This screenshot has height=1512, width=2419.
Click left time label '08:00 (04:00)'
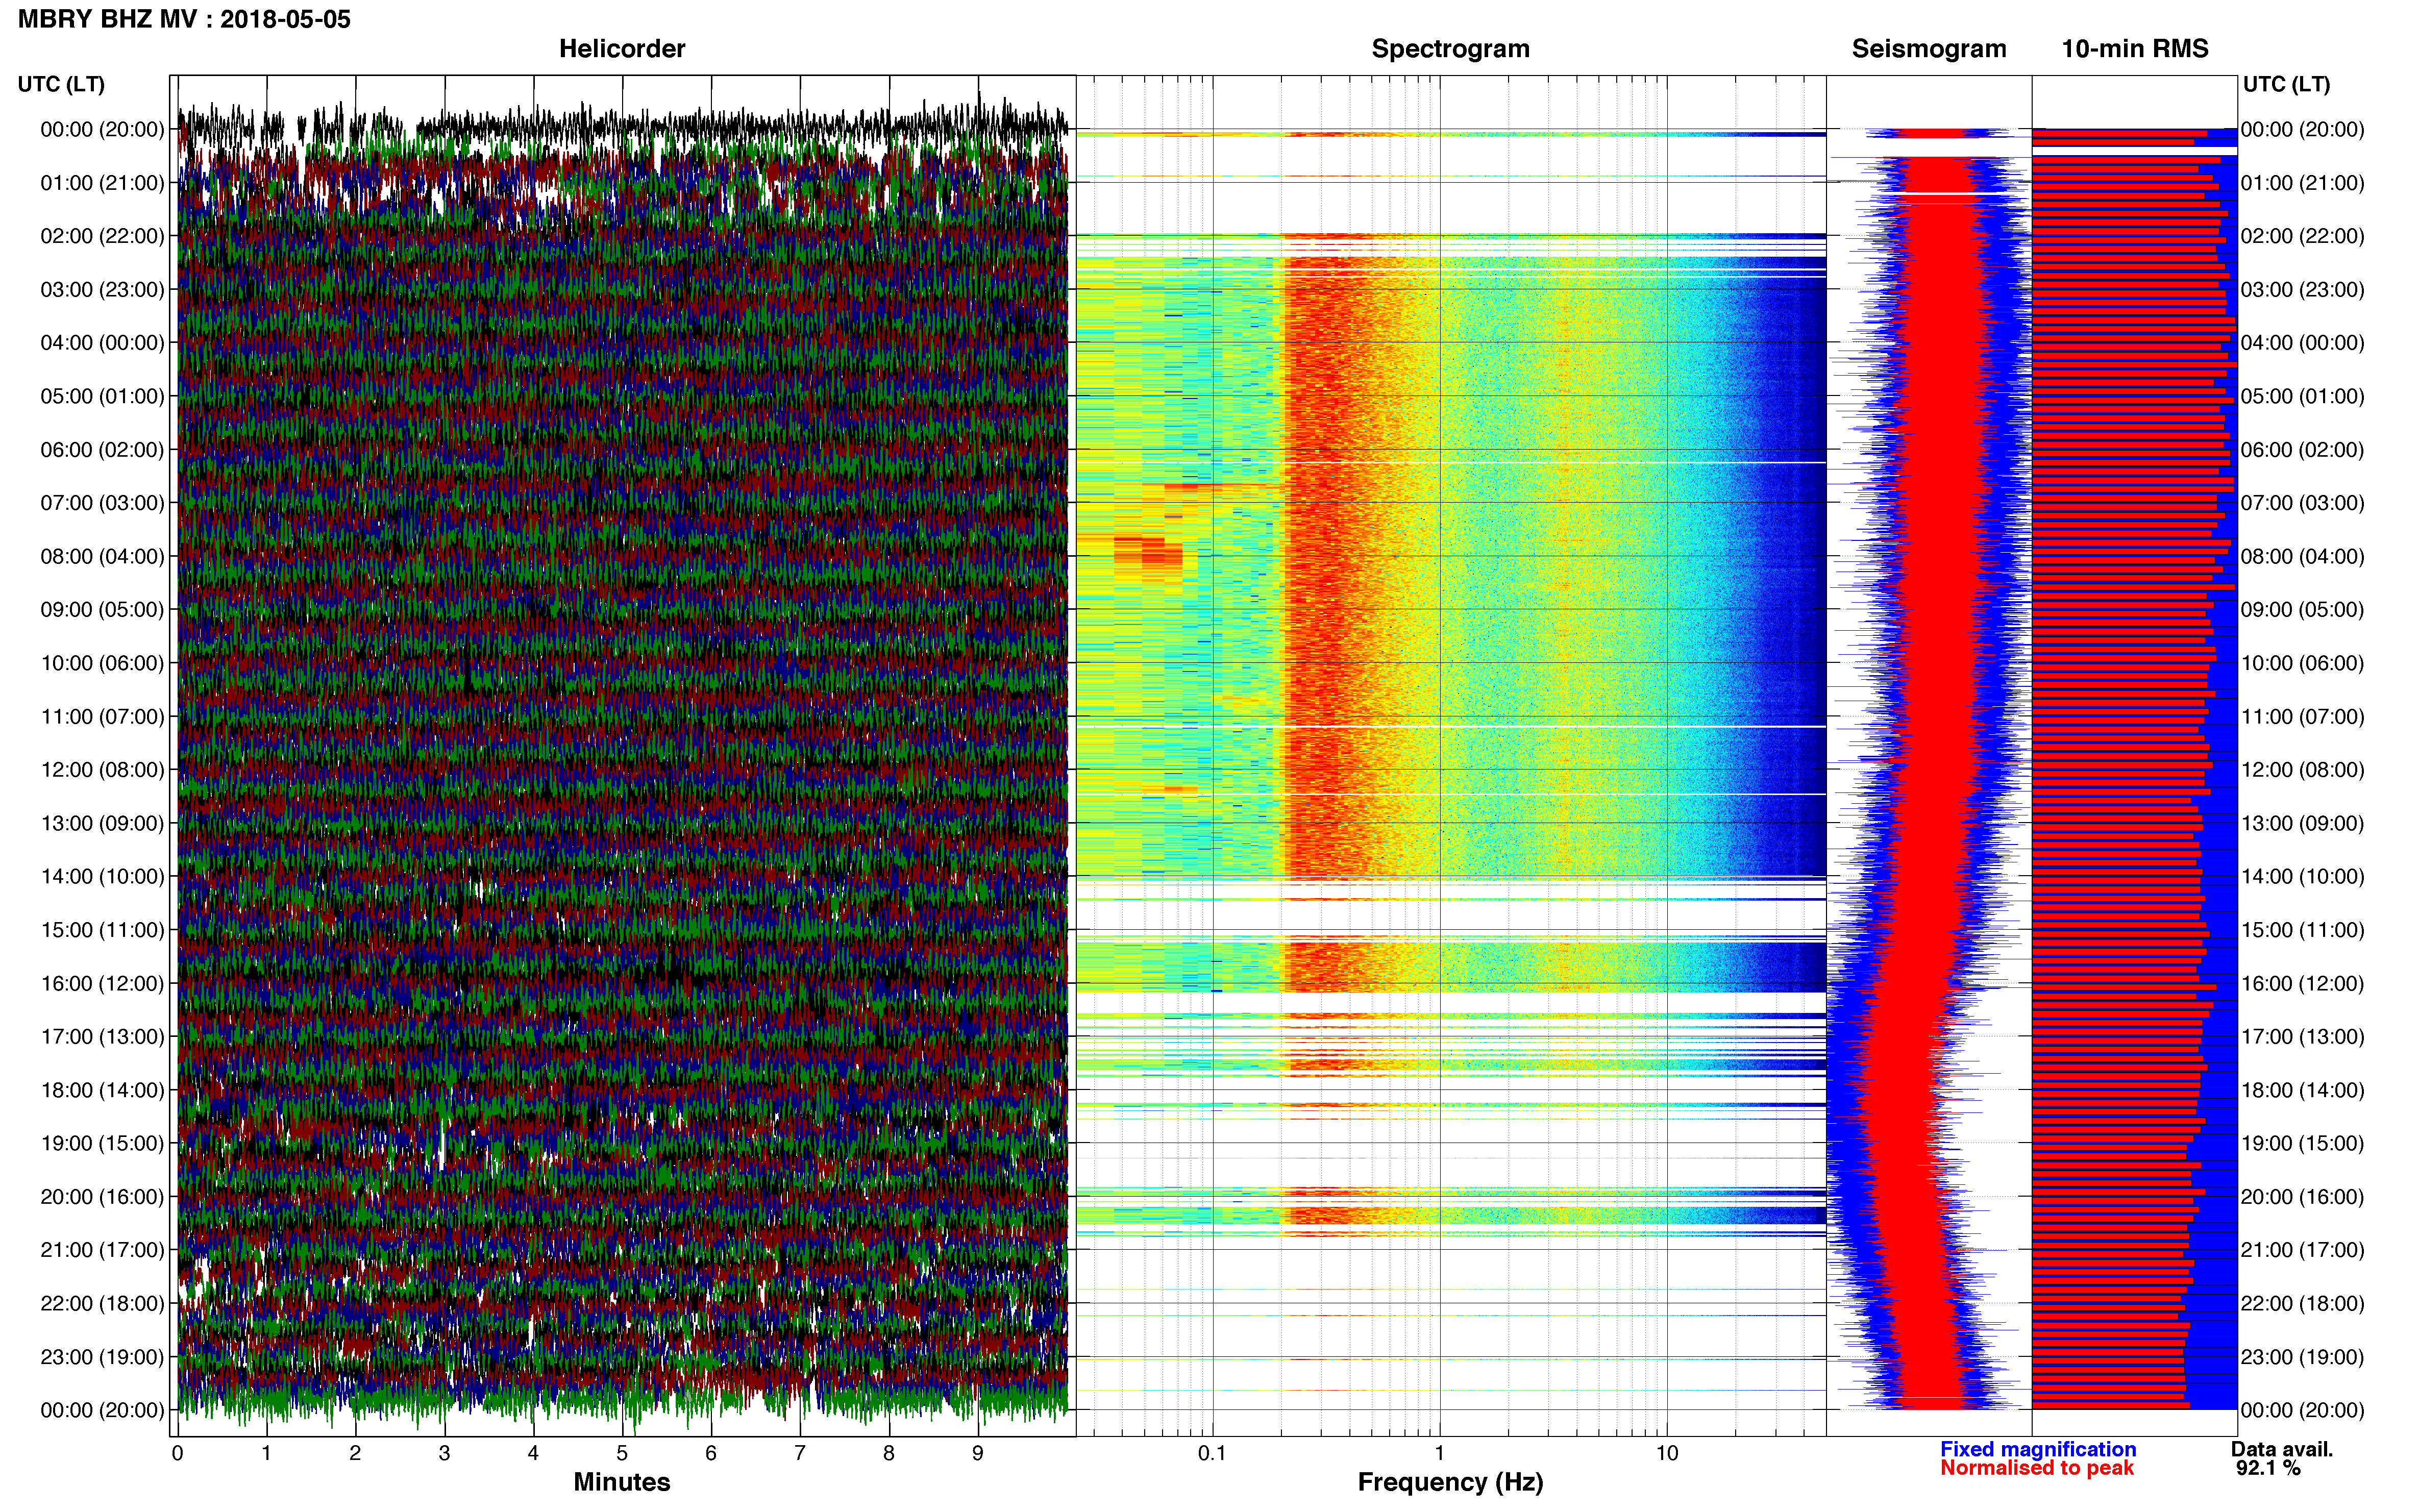click(x=102, y=556)
